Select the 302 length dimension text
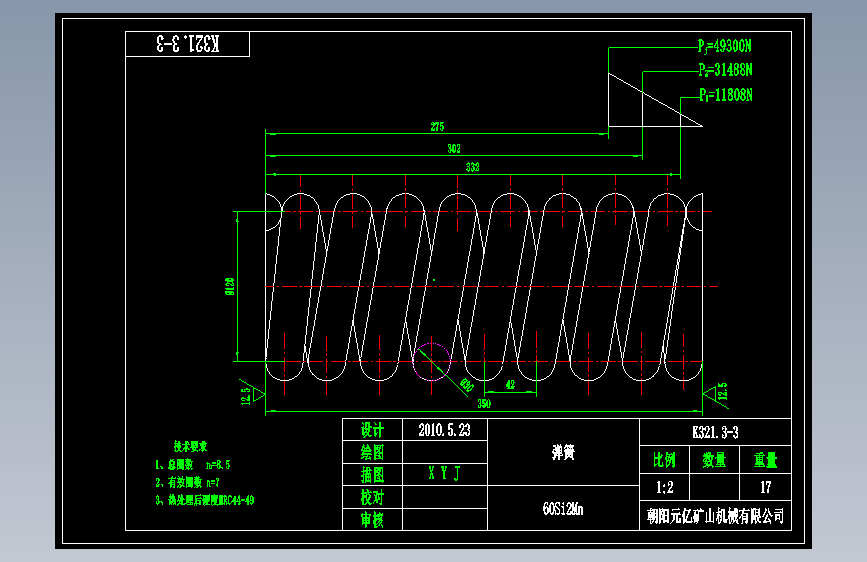Image resolution: width=867 pixels, height=562 pixels. pyautogui.click(x=453, y=148)
